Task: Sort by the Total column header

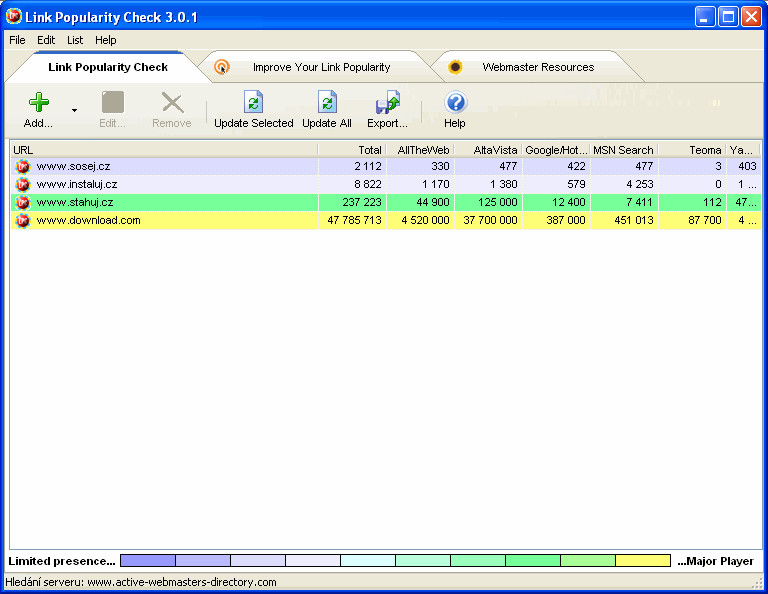Action: [352, 150]
